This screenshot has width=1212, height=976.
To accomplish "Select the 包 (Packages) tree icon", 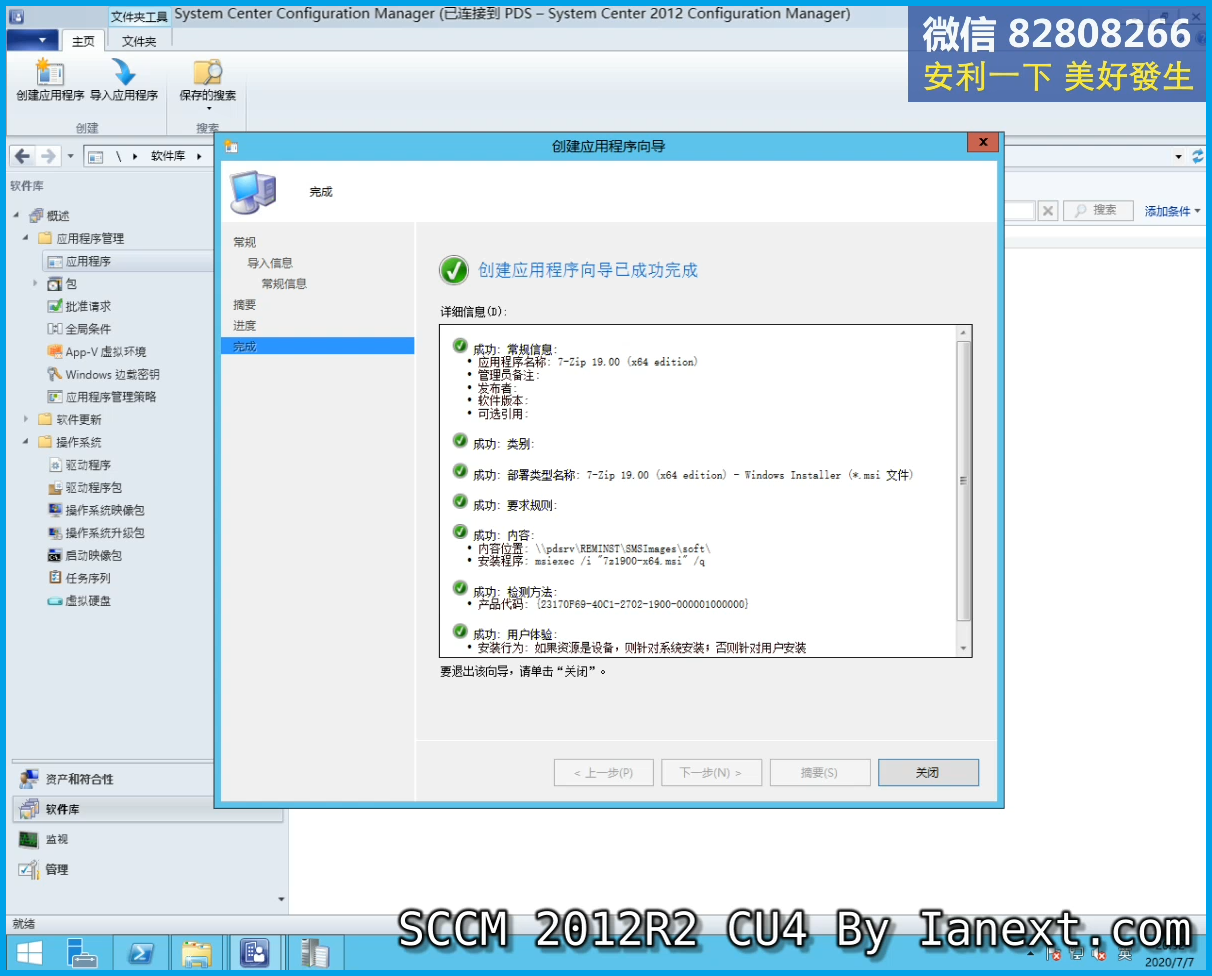I will 55,284.
